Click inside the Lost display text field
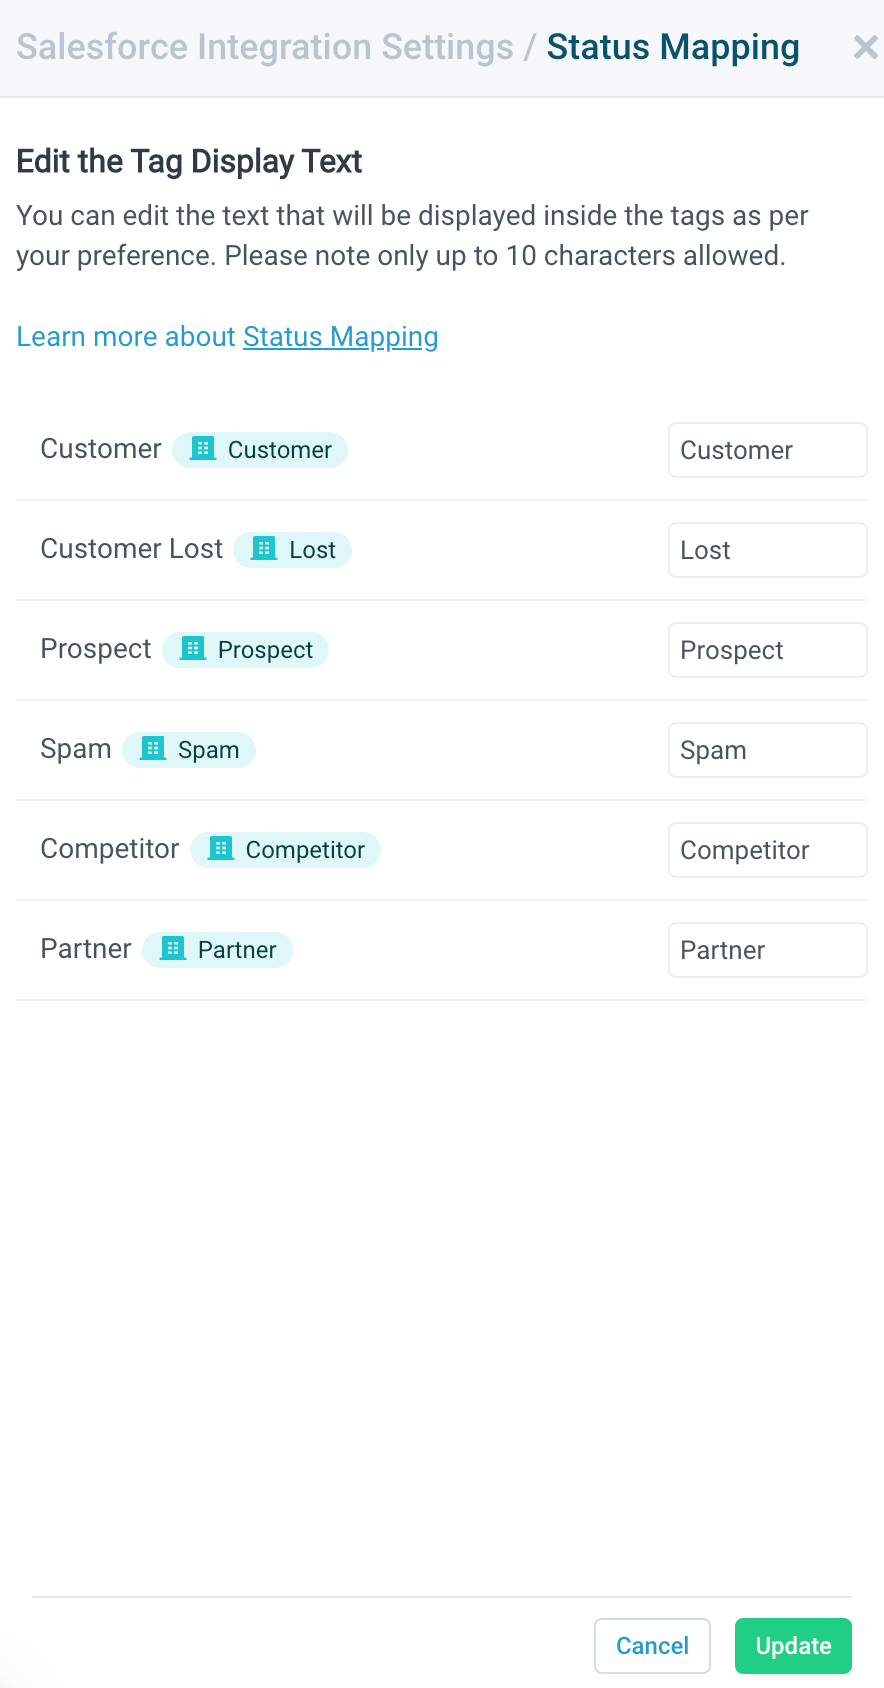Screen dimensions: 884x1688 click(x=767, y=550)
